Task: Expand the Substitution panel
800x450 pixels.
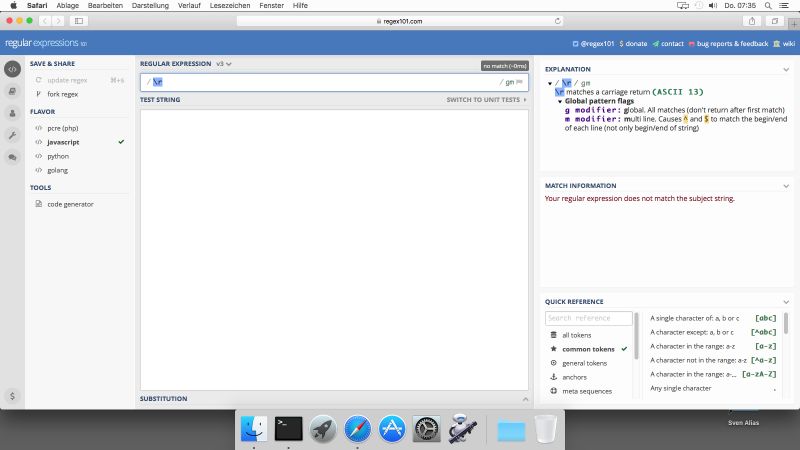Action: coord(526,399)
